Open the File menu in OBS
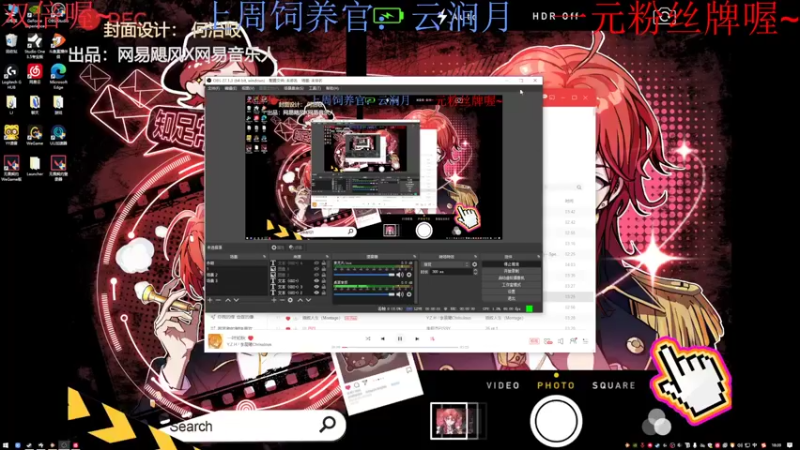 tap(214, 88)
